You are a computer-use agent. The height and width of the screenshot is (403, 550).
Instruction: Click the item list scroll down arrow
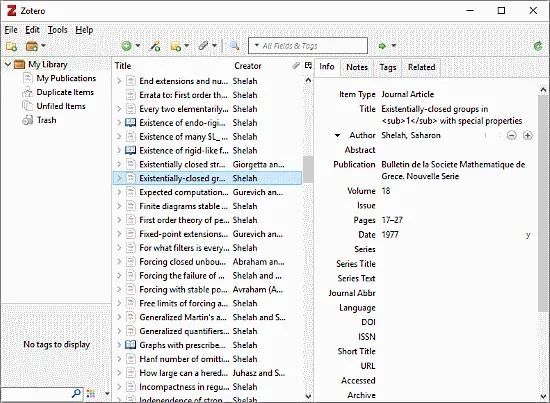pos(308,396)
